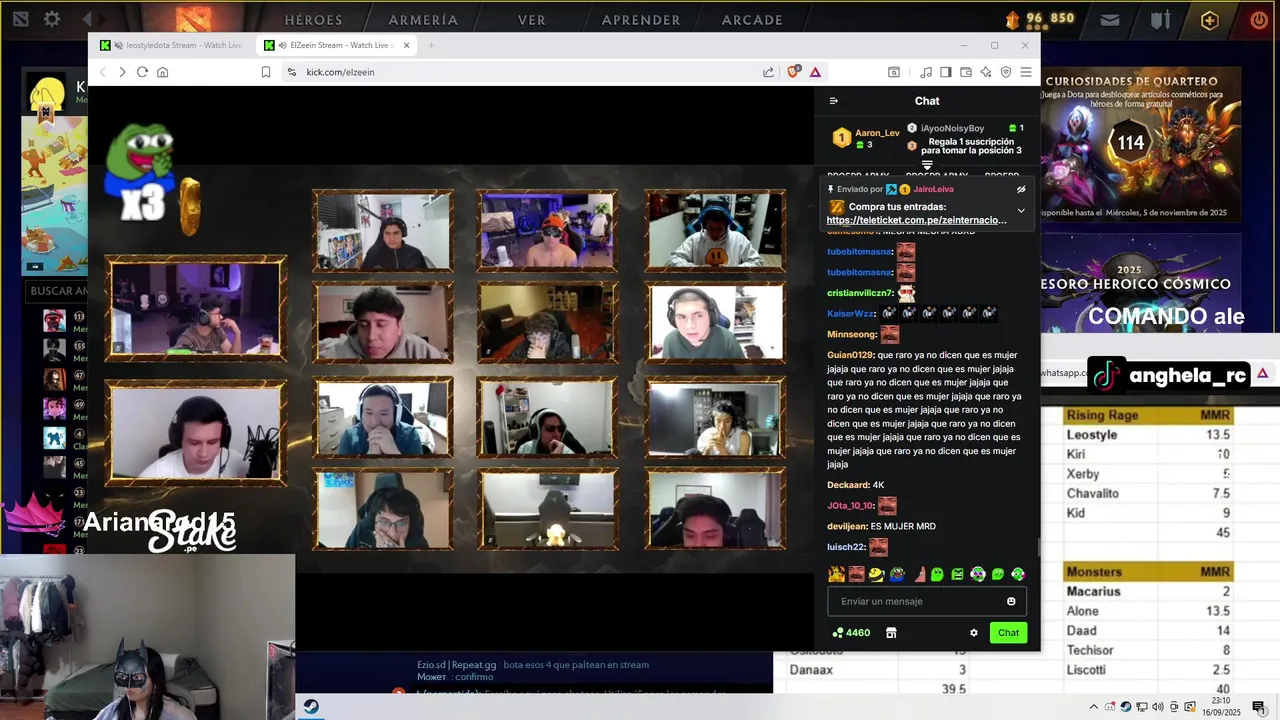Click the Brave Rewards triangle icon
This screenshot has width=1280, height=720.
[815, 72]
